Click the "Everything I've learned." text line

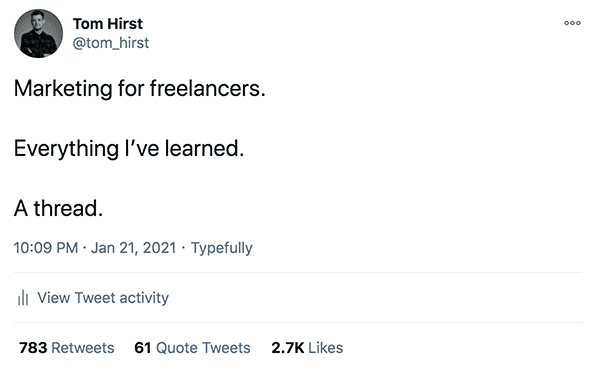[x=129, y=148]
